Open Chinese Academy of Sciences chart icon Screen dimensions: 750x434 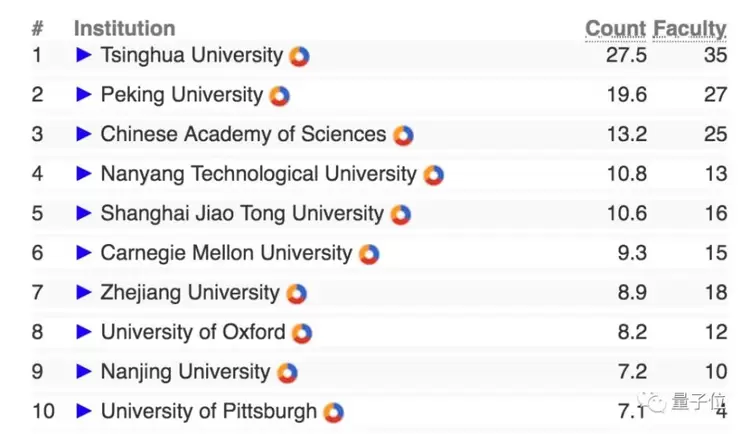click(x=402, y=136)
